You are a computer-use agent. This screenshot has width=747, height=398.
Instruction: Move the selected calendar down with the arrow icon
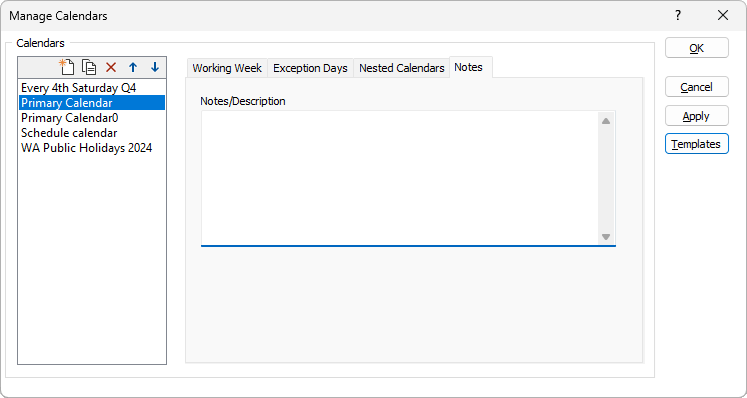coord(155,67)
